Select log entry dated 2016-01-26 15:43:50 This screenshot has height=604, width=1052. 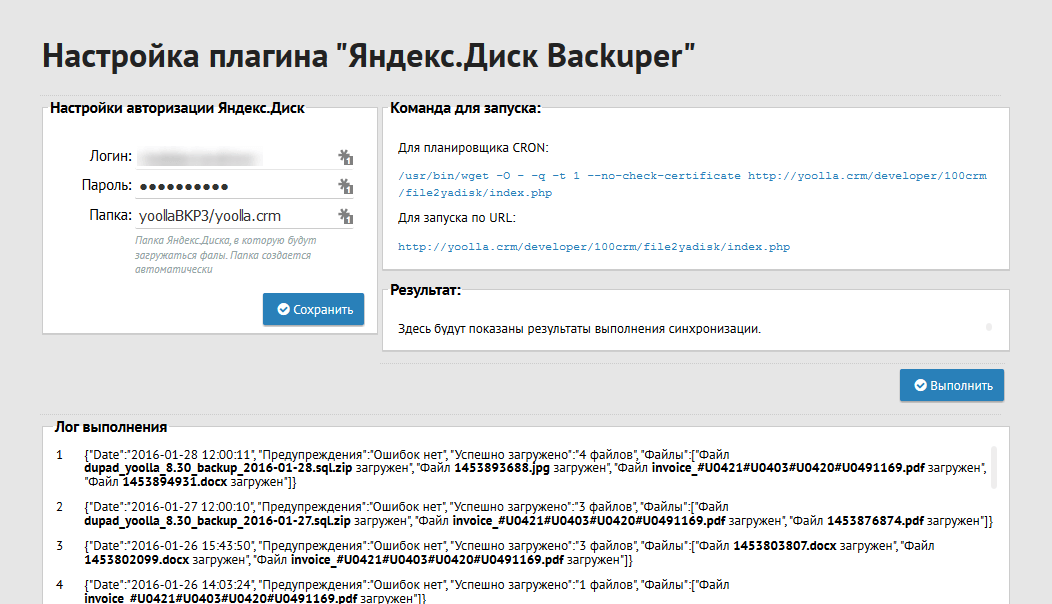509,552
